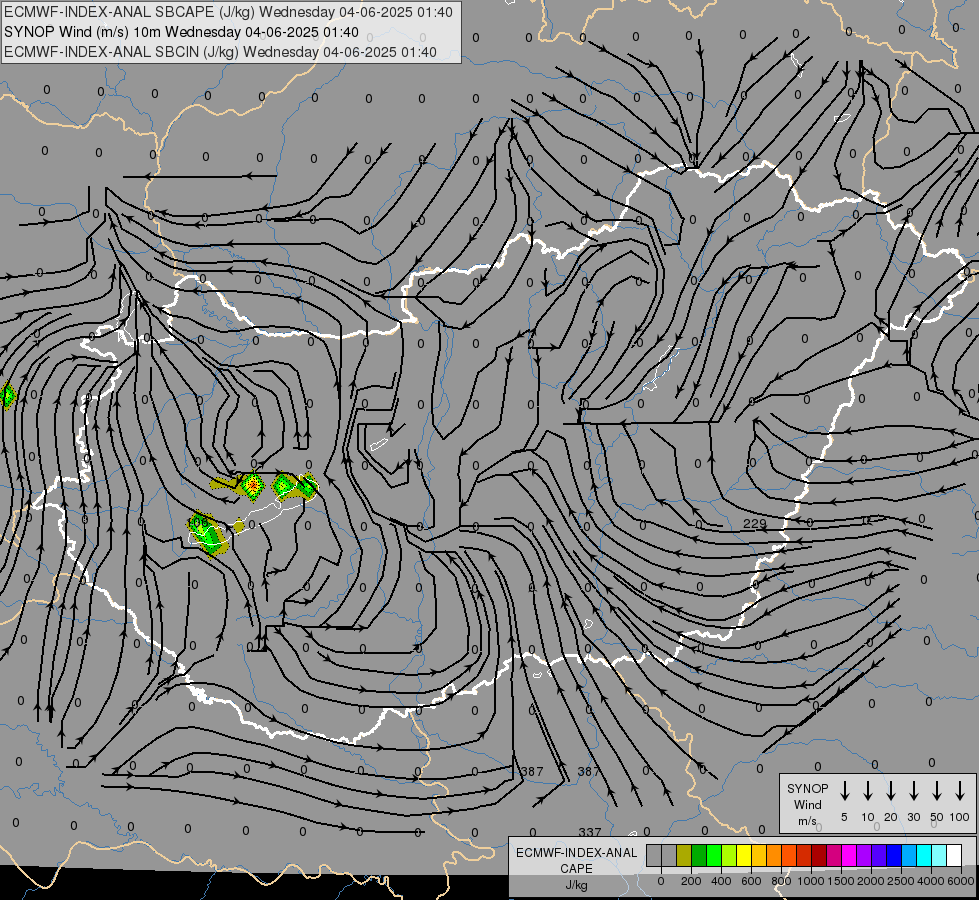Click the '600' colorbar tick label
The width and height of the screenshot is (979, 900).
pos(751,881)
